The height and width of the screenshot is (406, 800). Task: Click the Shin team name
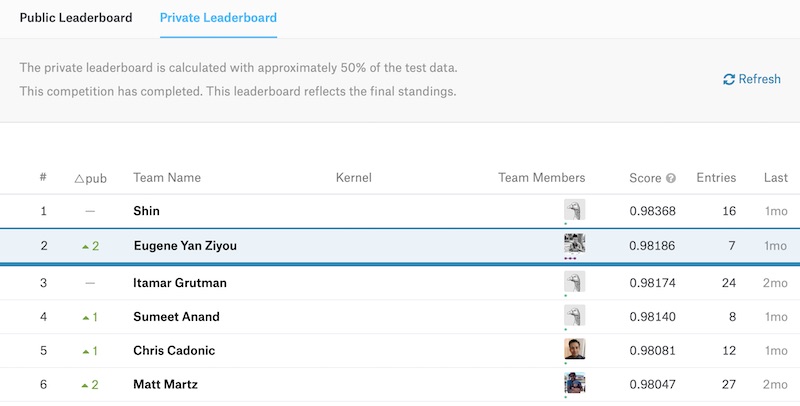point(146,211)
